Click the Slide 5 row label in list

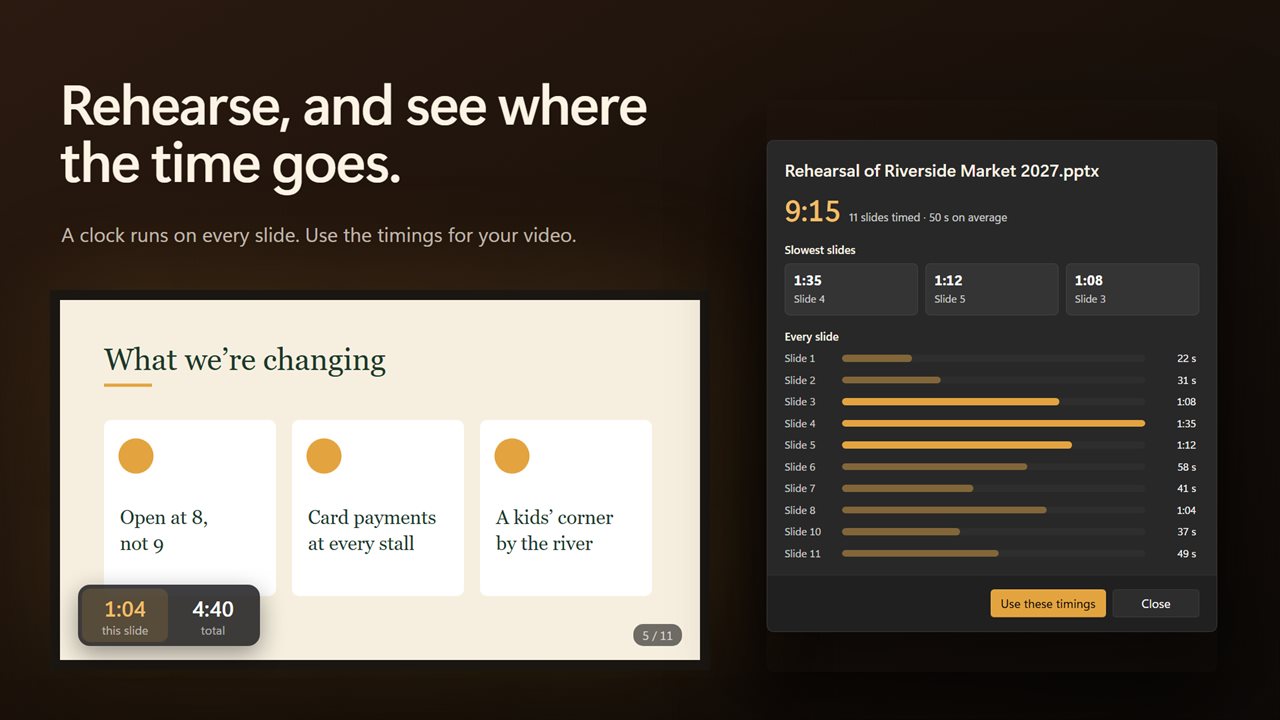pyautogui.click(x=800, y=445)
